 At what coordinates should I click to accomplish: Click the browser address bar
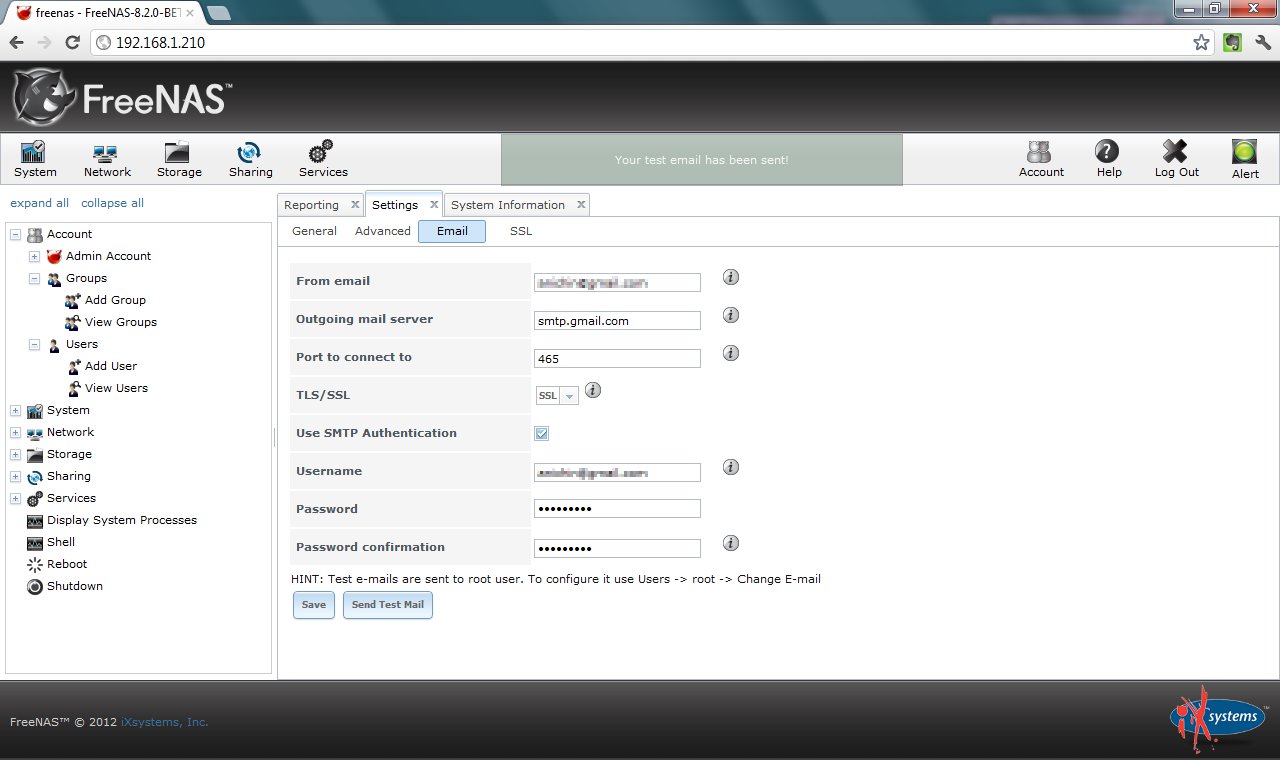pos(640,43)
